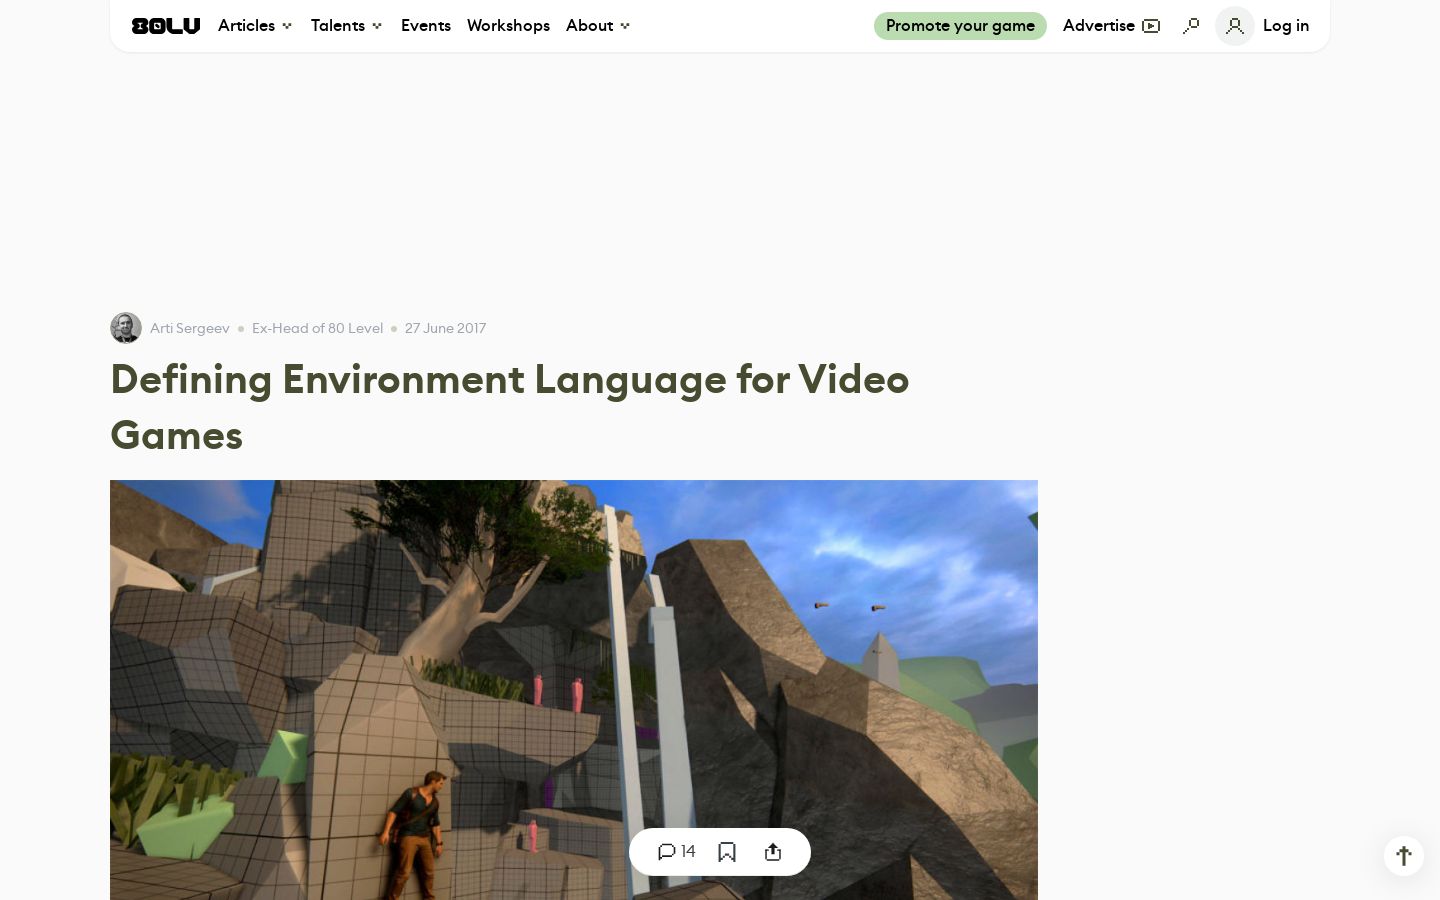This screenshot has width=1440, height=900.
Task: Click the Promote your game button
Action: pyautogui.click(x=960, y=26)
